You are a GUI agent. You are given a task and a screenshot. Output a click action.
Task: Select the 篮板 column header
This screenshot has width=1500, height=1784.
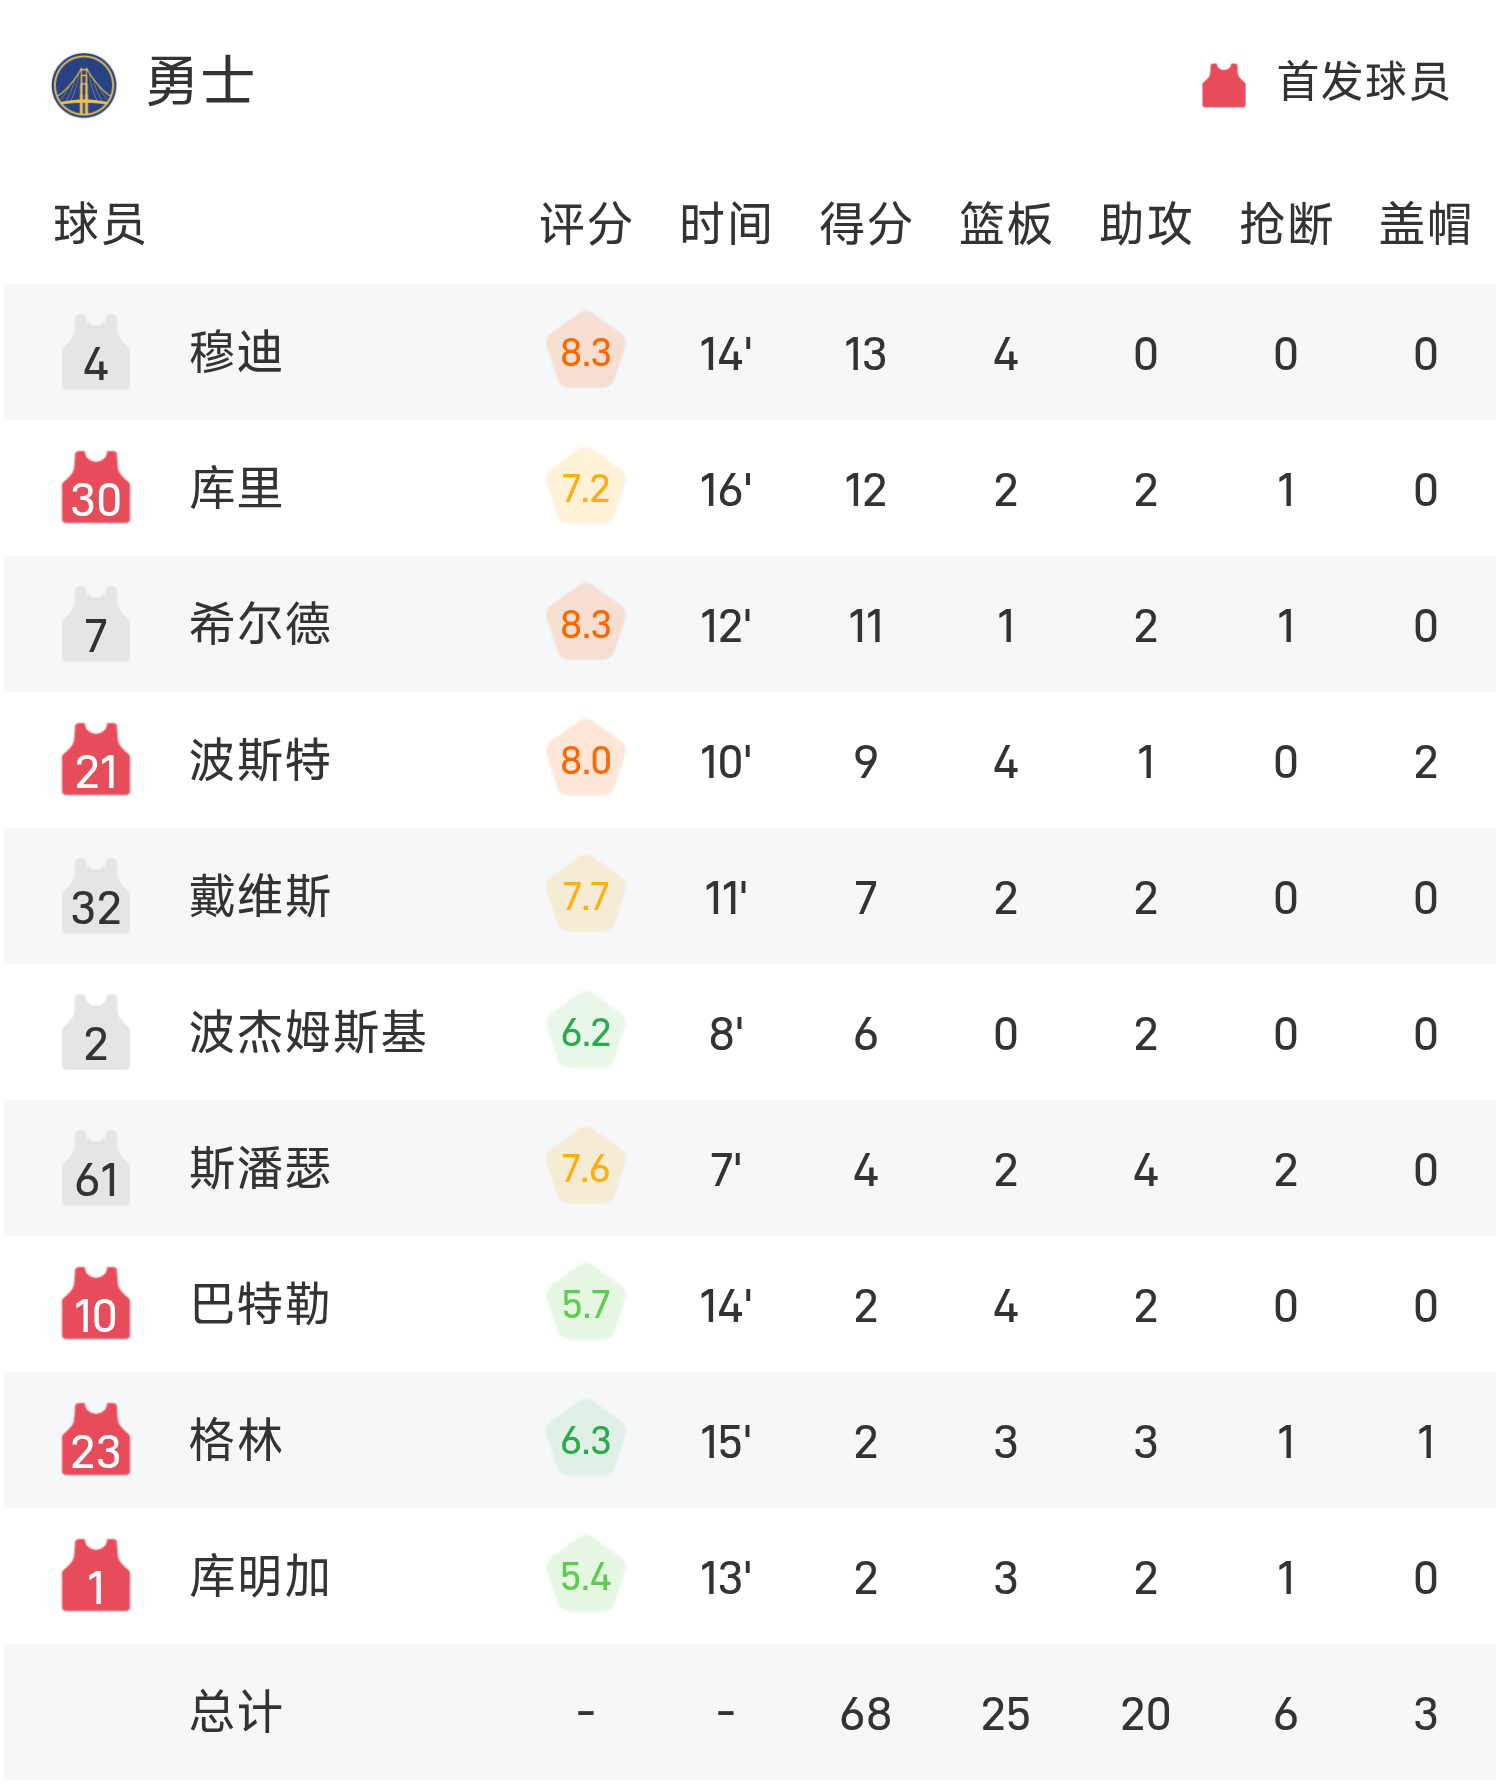click(x=1005, y=224)
